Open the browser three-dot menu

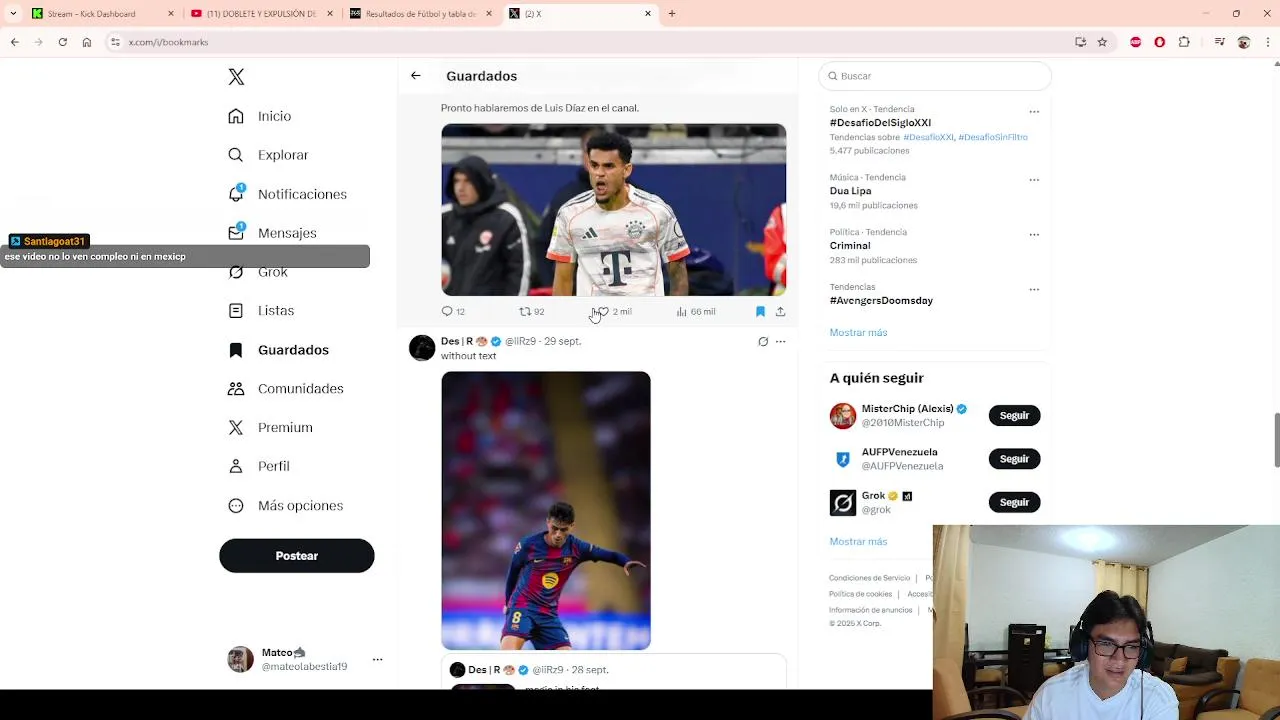click(1269, 42)
